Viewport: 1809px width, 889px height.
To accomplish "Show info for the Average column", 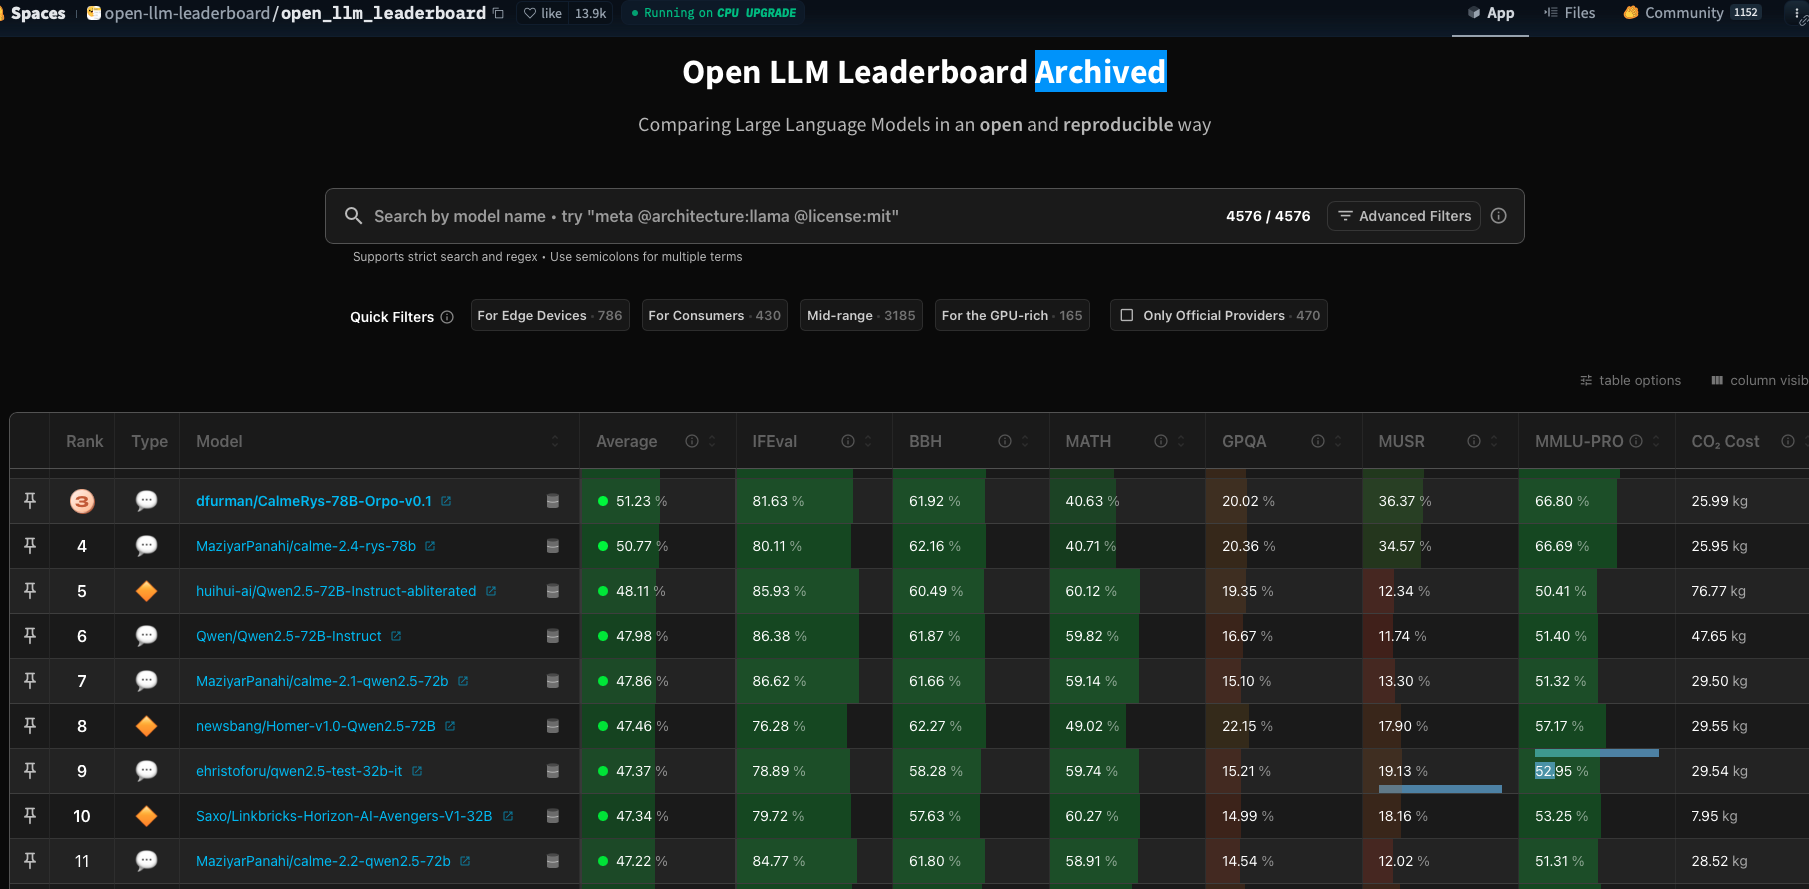I will (x=692, y=441).
